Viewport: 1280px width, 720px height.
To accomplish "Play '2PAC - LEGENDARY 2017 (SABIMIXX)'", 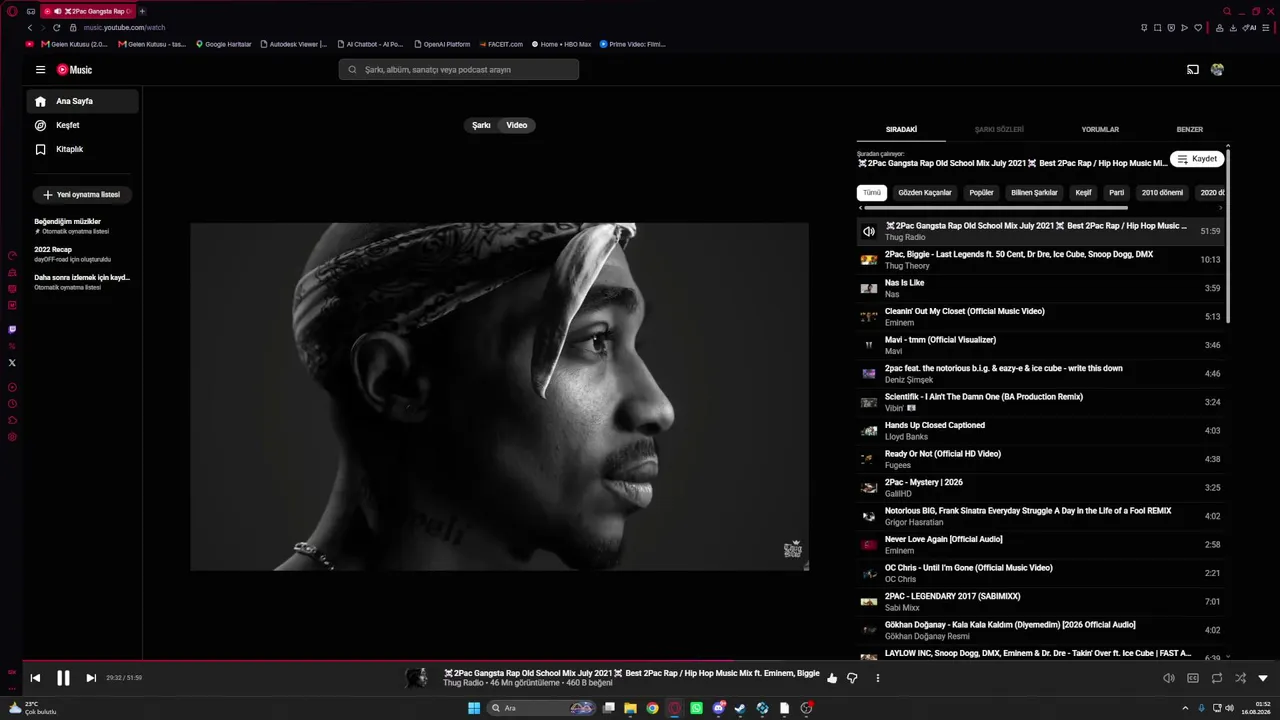I will coord(1040,602).
